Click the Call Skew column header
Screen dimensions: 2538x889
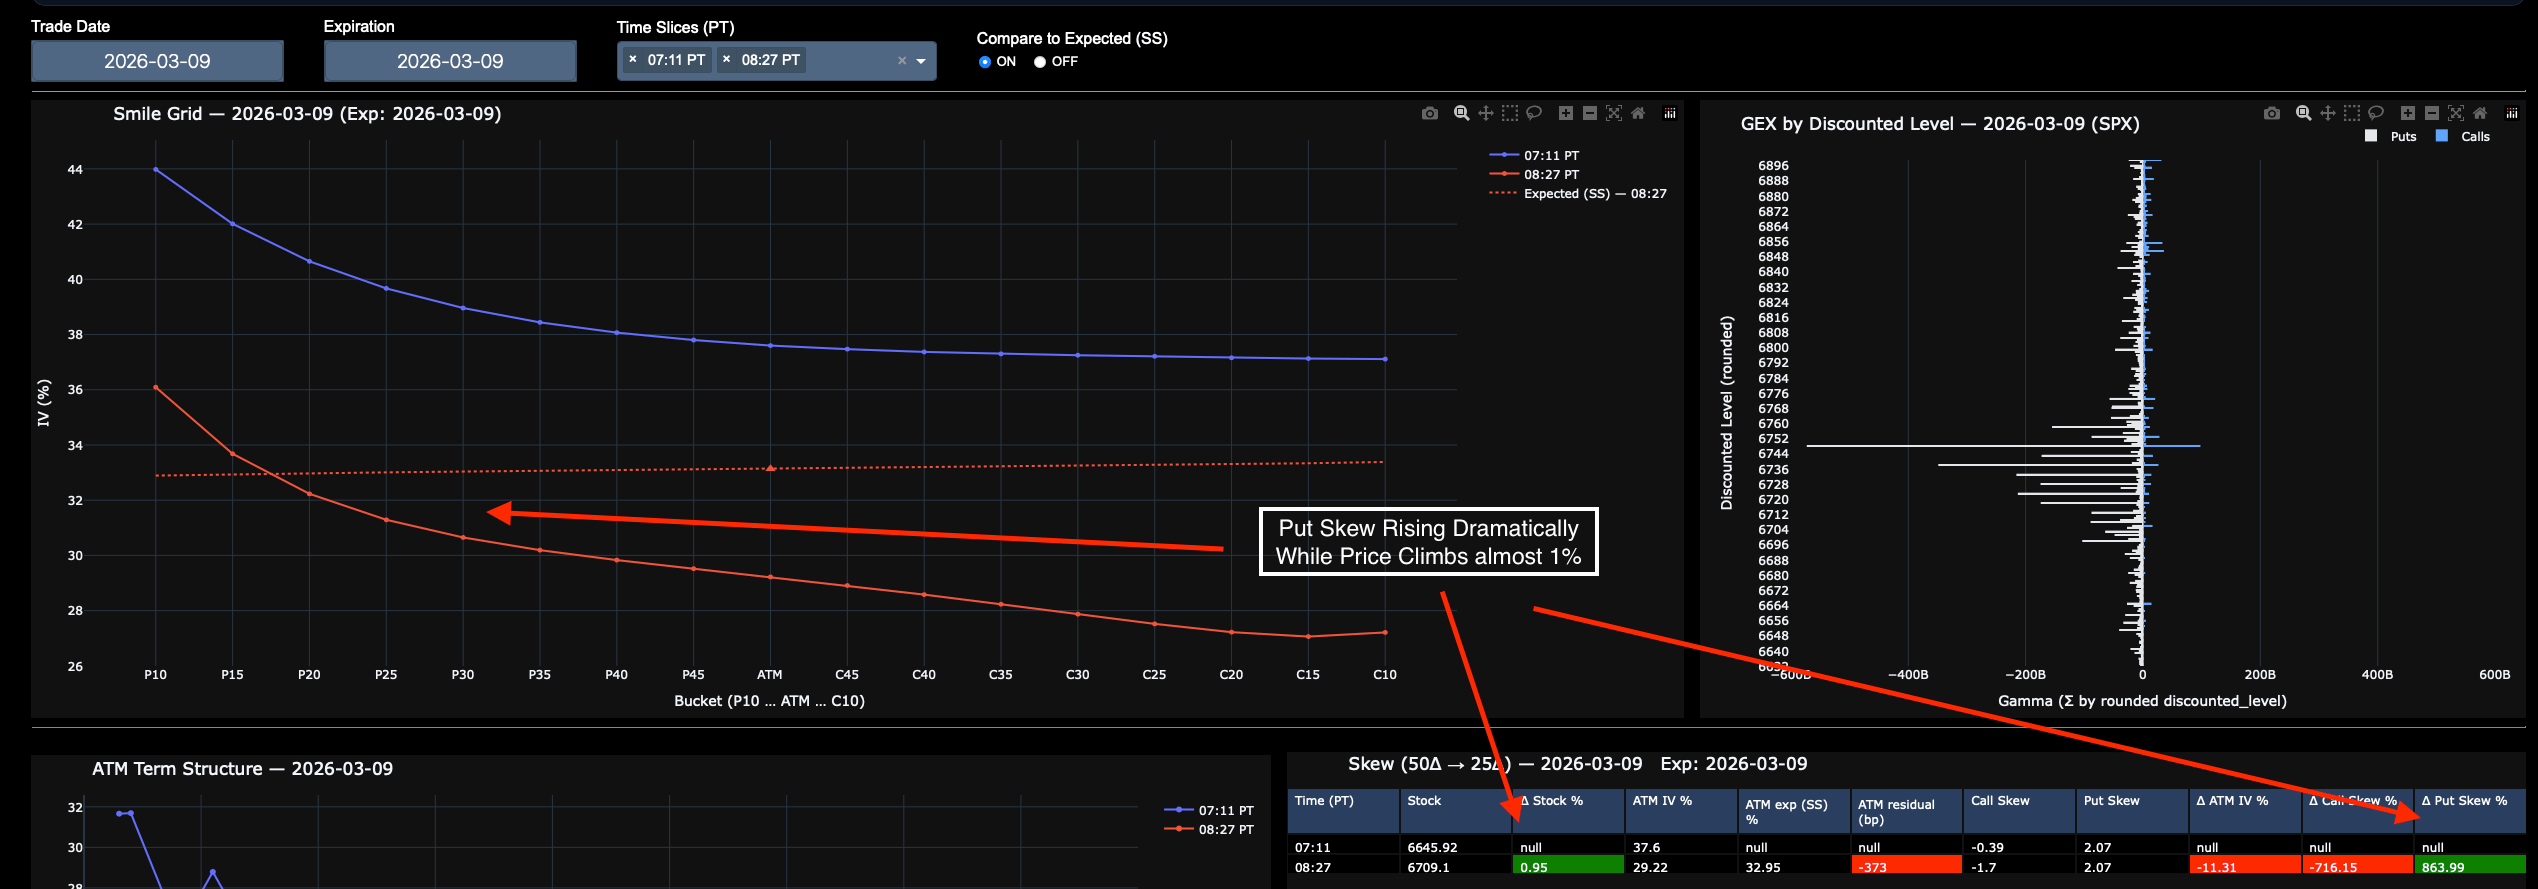2019,811
